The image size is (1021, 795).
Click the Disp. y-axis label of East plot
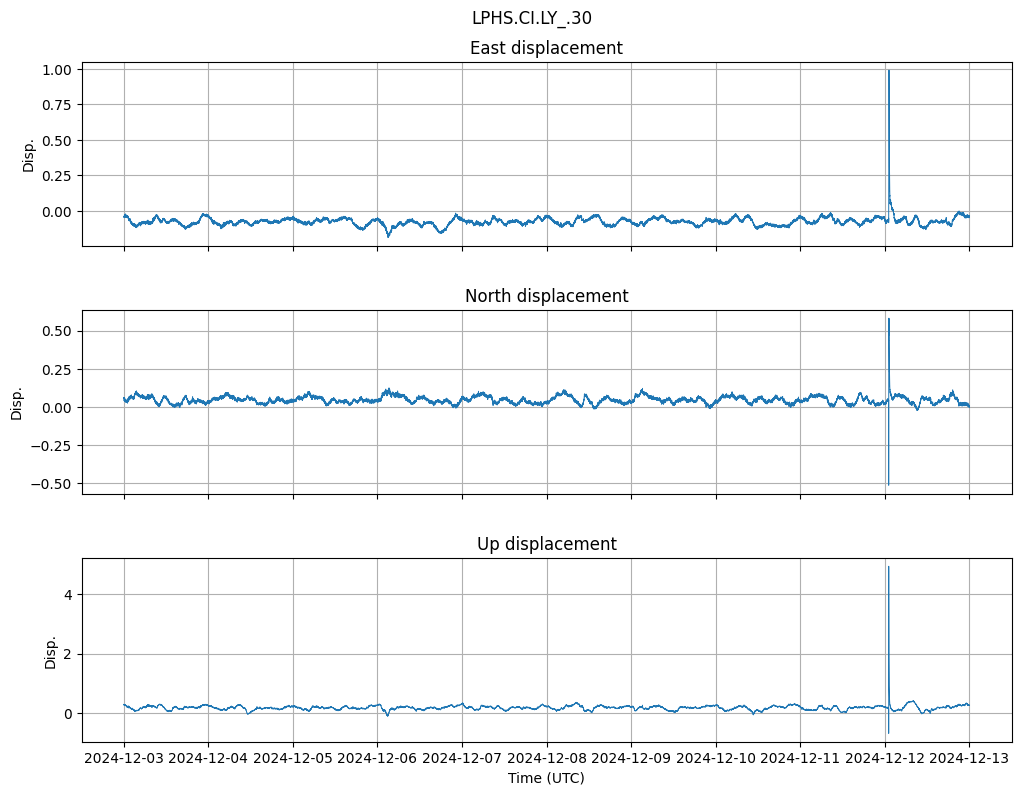coord(29,154)
